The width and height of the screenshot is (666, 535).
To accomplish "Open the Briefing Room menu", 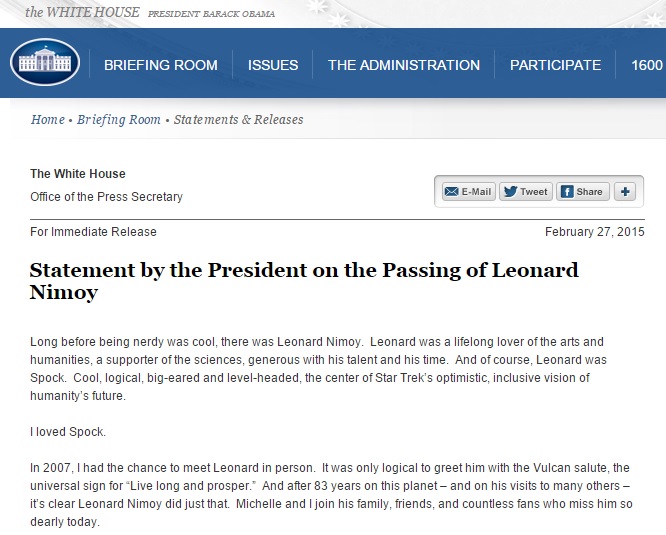I will (160, 65).
